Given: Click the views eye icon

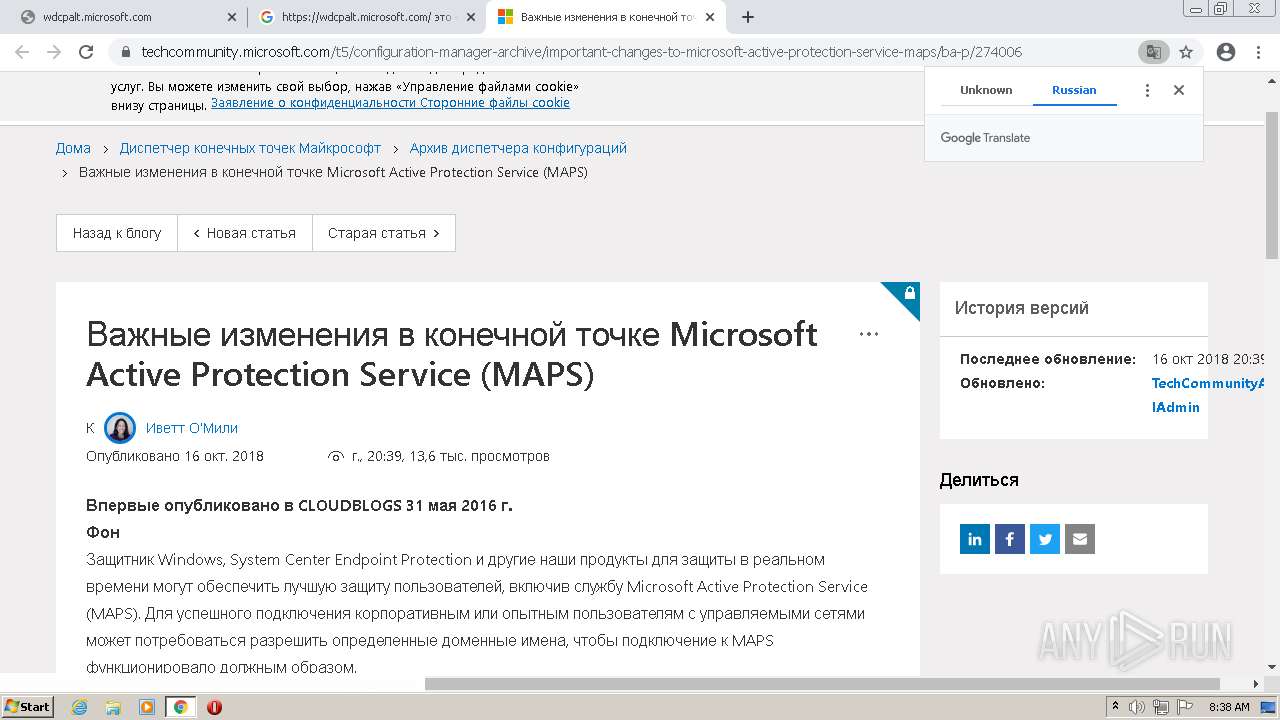Looking at the screenshot, I should (336, 456).
